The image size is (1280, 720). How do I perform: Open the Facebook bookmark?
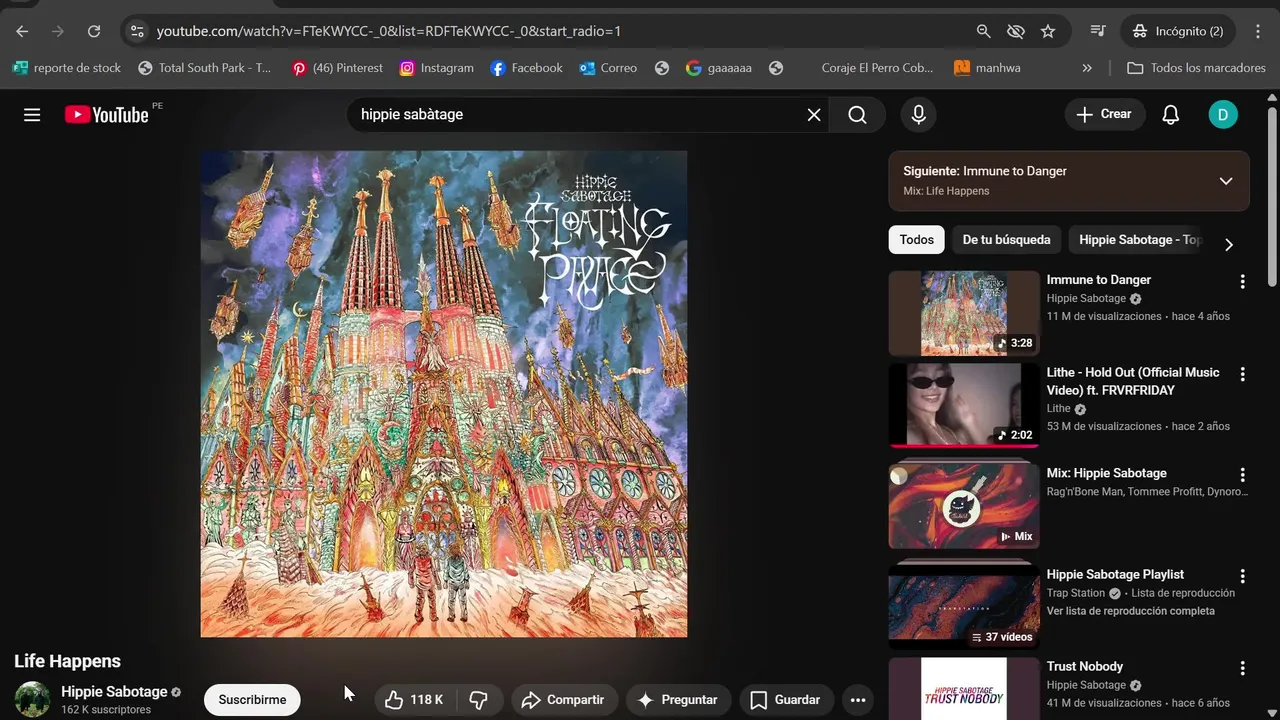coord(526,68)
